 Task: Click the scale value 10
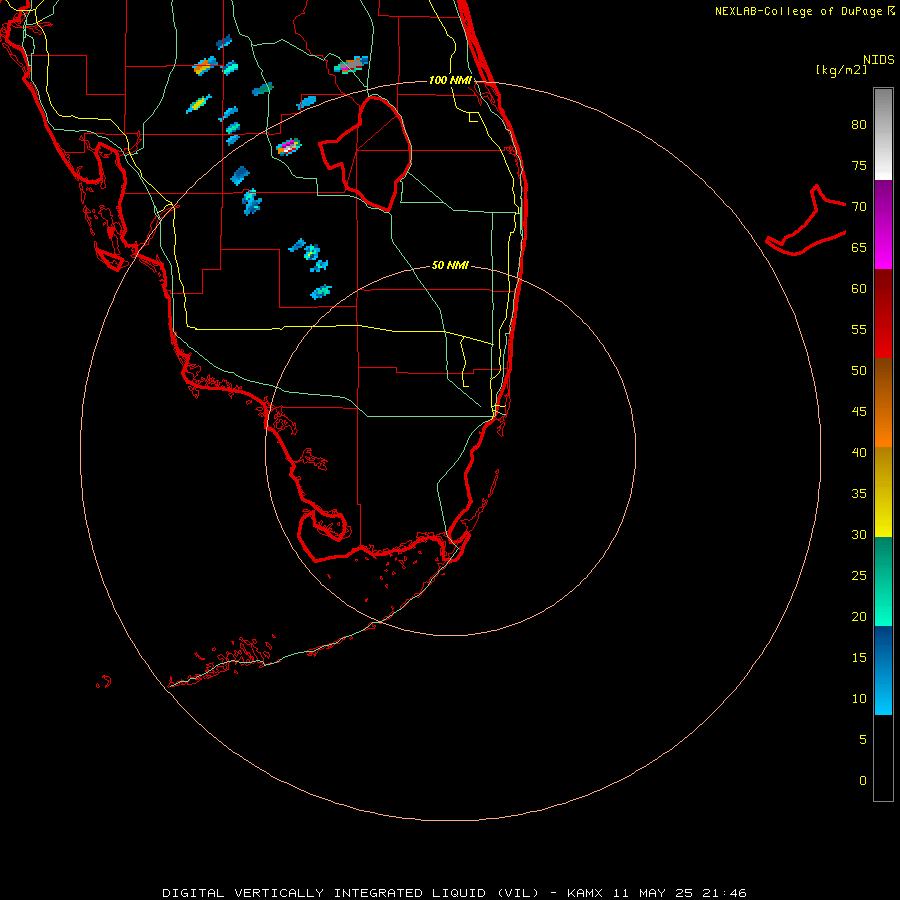[x=859, y=699]
